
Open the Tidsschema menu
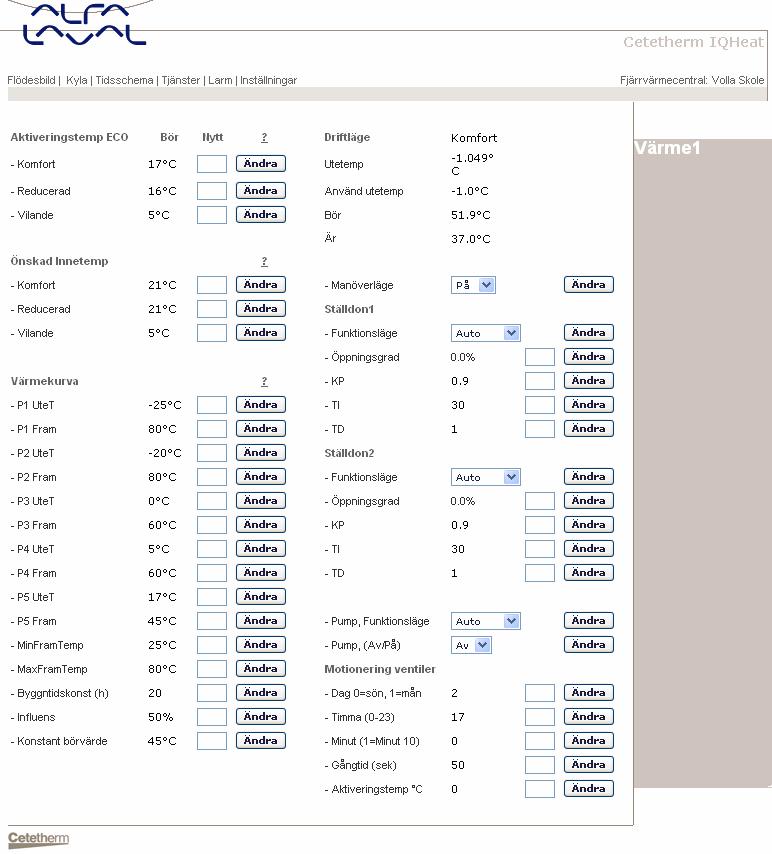click(124, 80)
